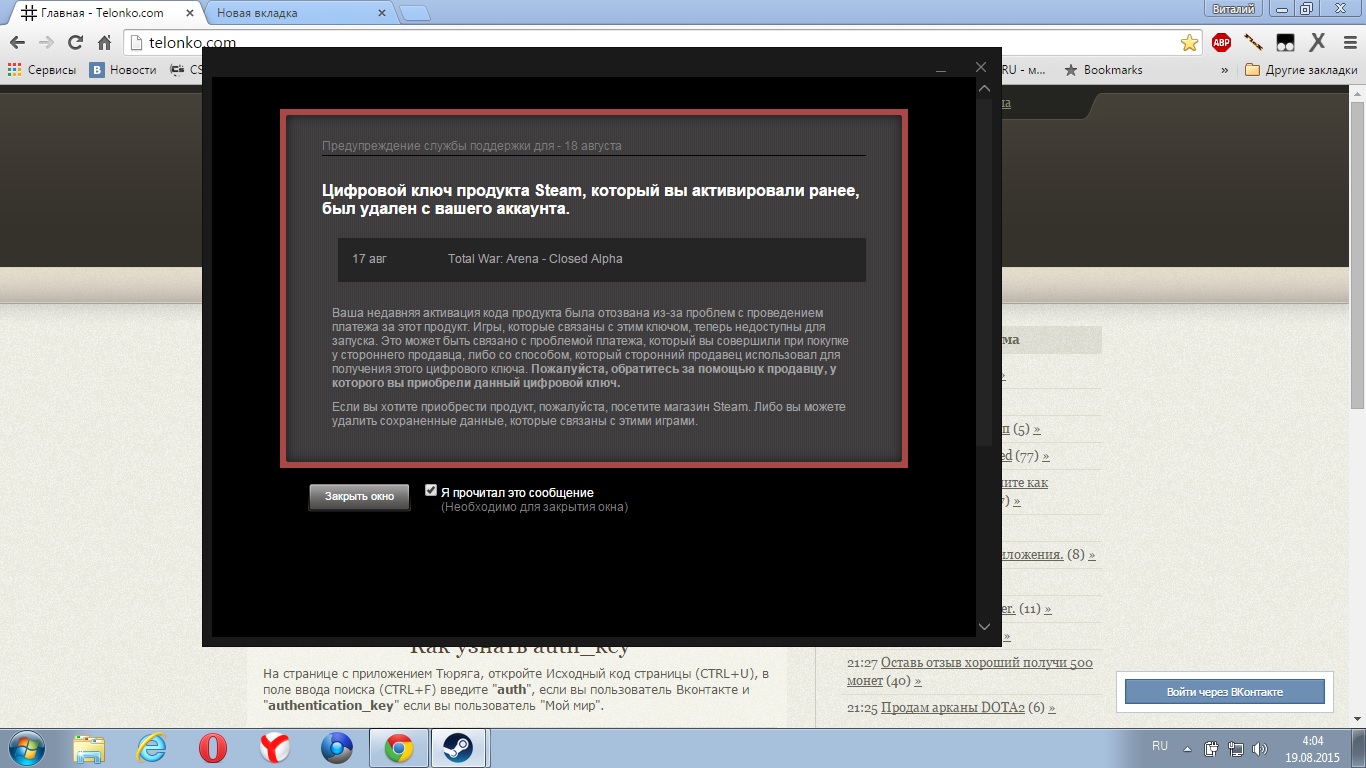Image resolution: width=1366 pixels, height=768 pixels.
Task: Open Новости VK bookmark
Action: pyautogui.click(x=123, y=70)
